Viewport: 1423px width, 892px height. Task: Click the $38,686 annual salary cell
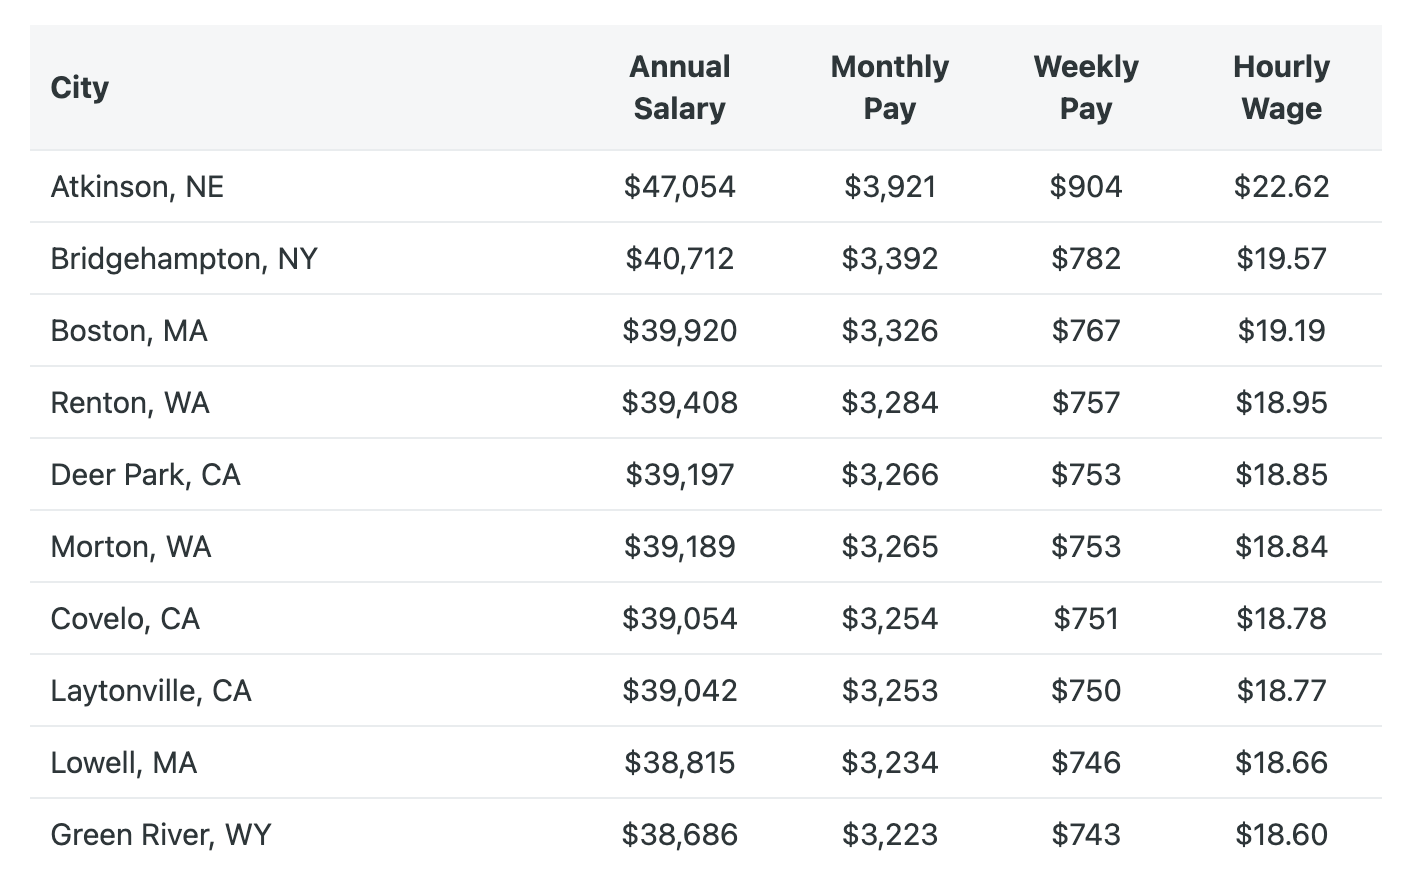[x=680, y=835]
